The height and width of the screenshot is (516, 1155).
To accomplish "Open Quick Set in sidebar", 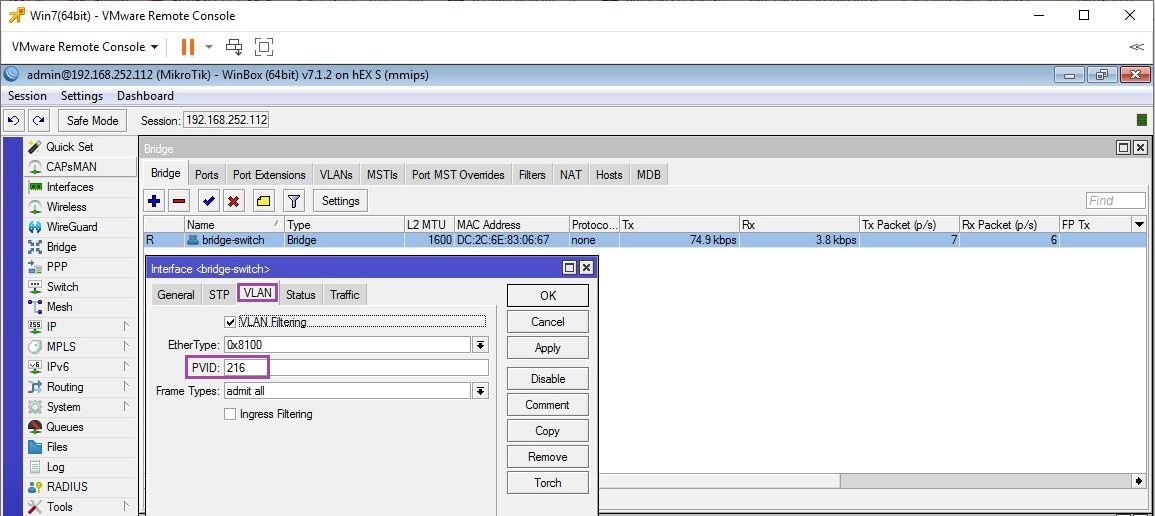I will pyautogui.click(x=70, y=146).
